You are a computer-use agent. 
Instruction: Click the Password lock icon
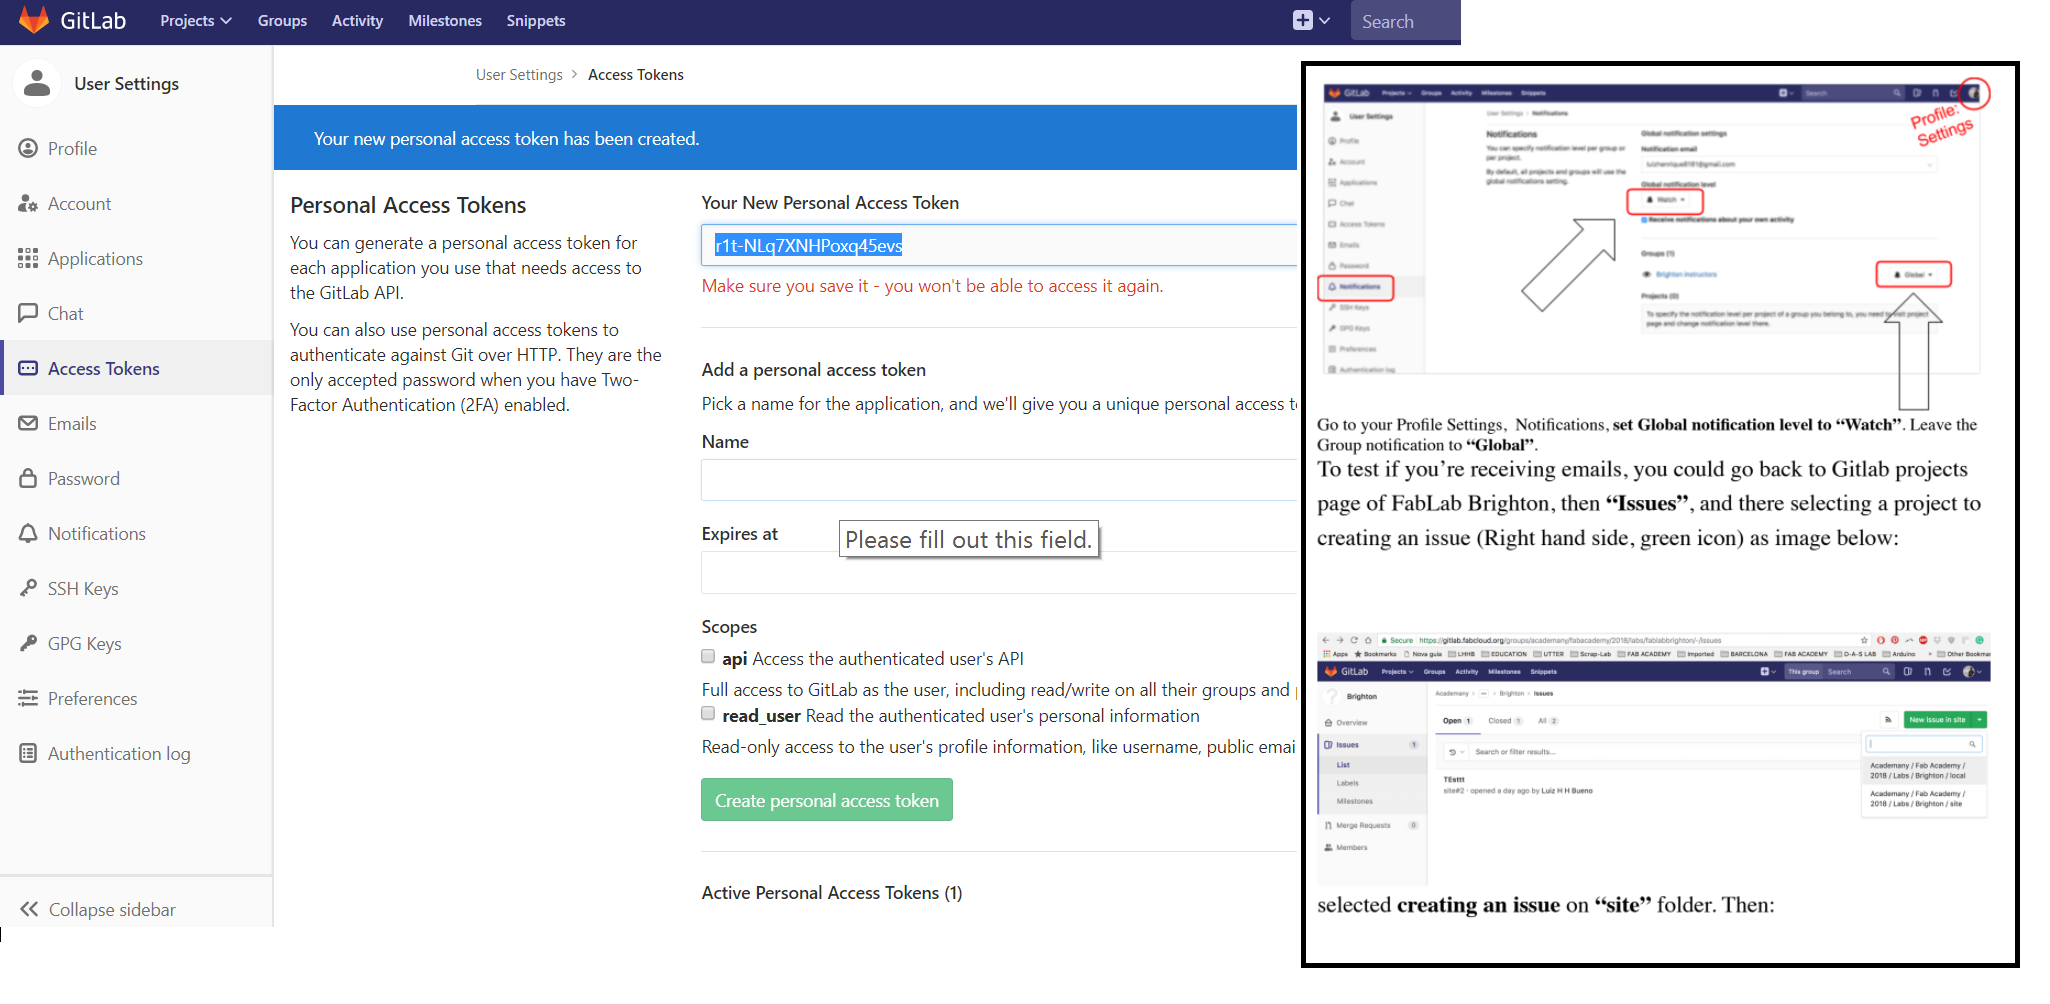28,478
